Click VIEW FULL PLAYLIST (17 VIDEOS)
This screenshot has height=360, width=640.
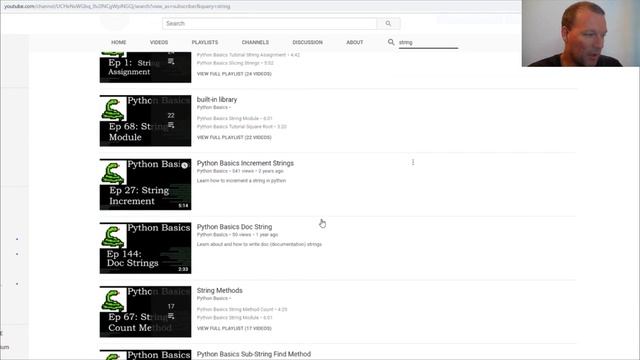tap(234, 329)
